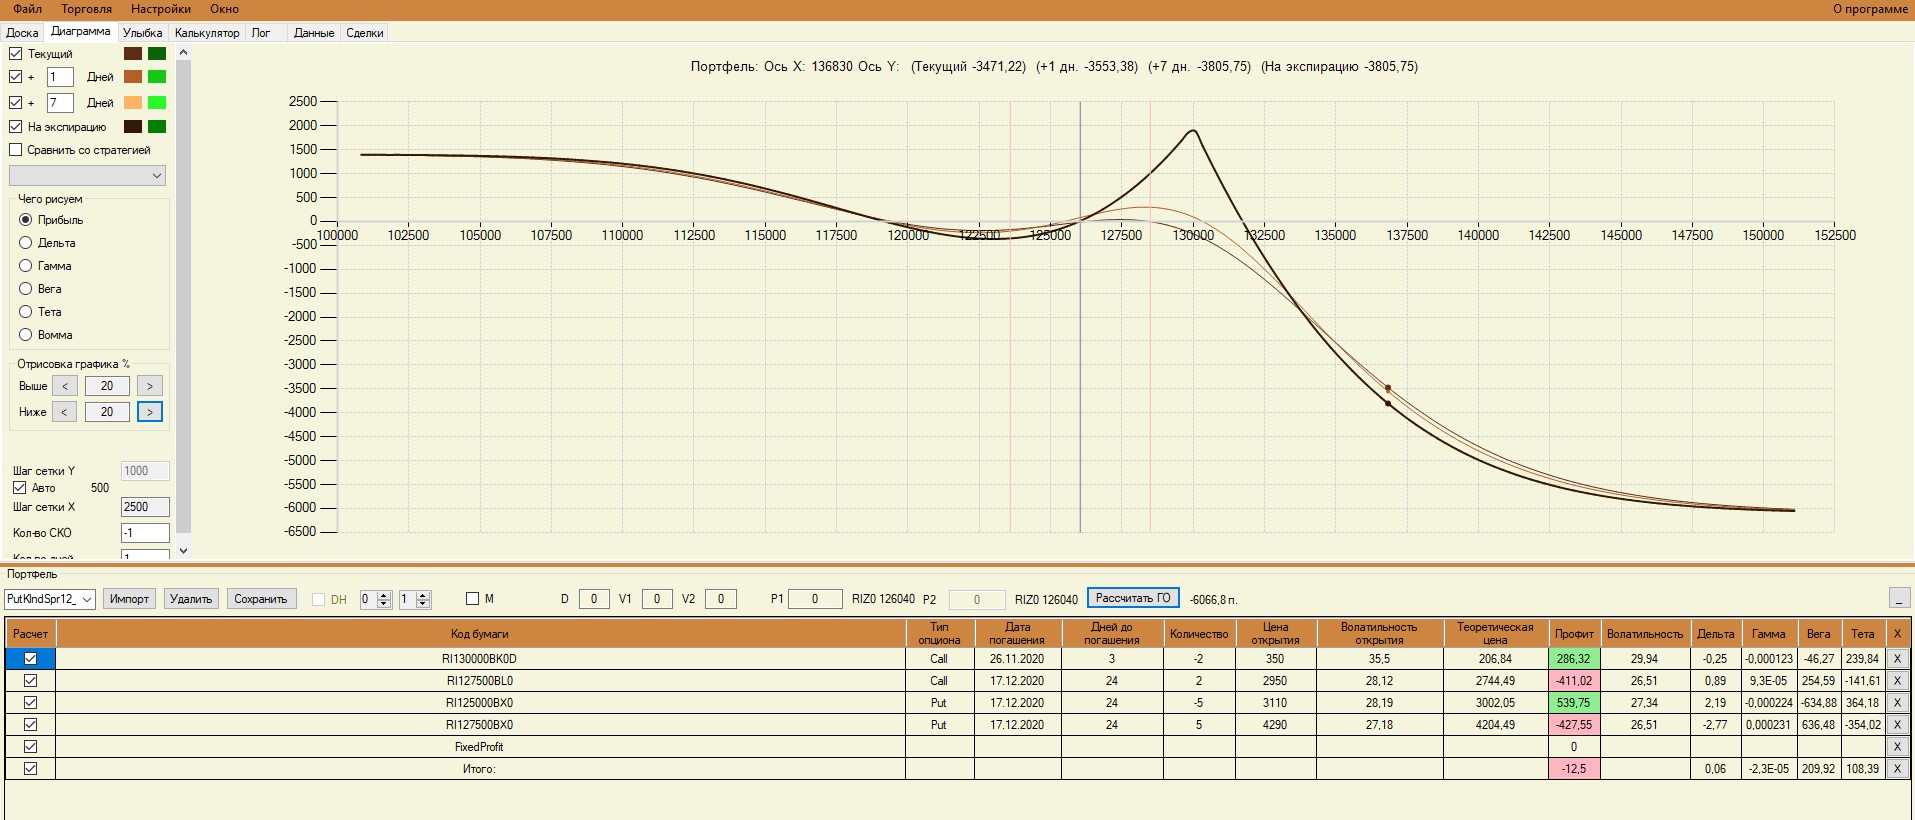Click the Код бумаги column header
Screen dimensions: 1915x820
[480, 633]
